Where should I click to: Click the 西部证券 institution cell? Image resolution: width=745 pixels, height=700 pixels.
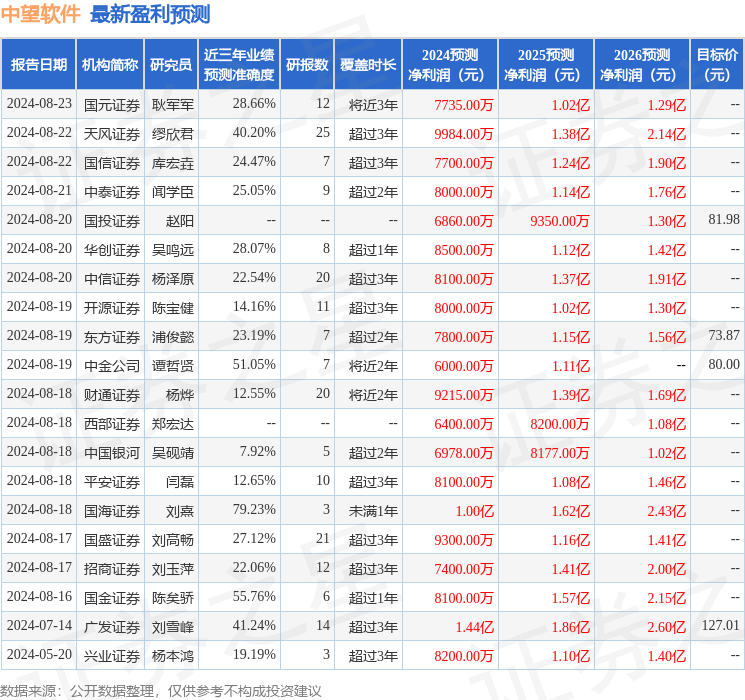click(112, 424)
